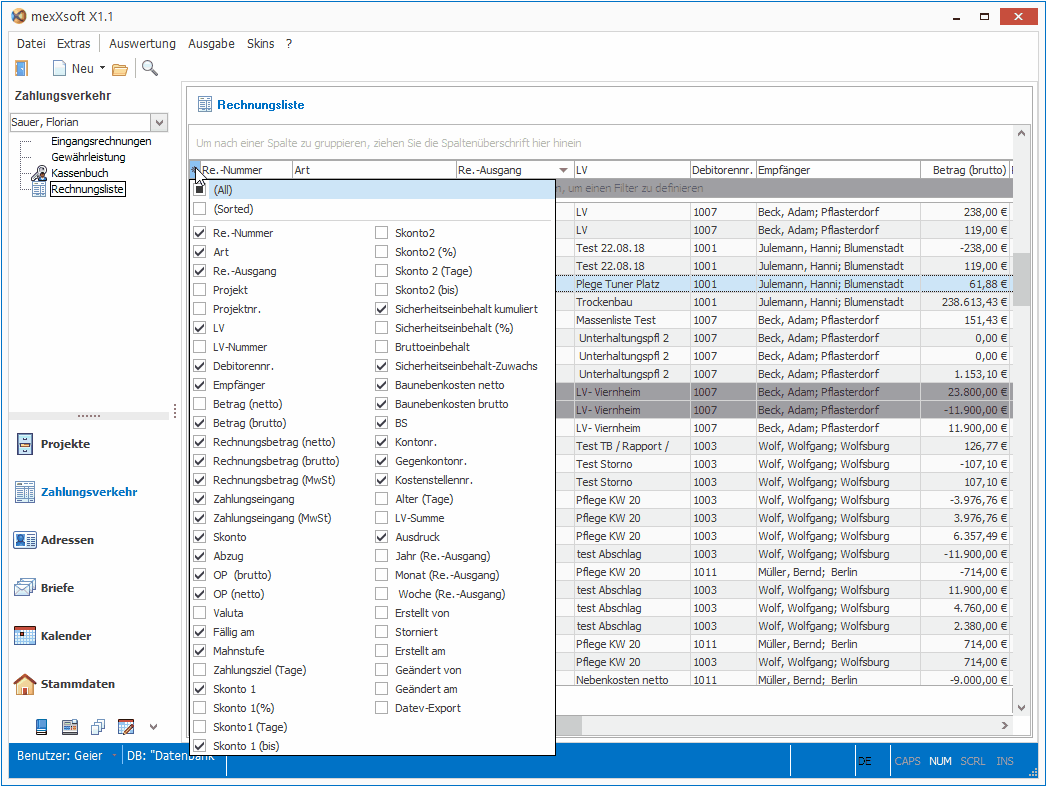
Task: Sort by the Art column header
Action: pyautogui.click(x=374, y=170)
